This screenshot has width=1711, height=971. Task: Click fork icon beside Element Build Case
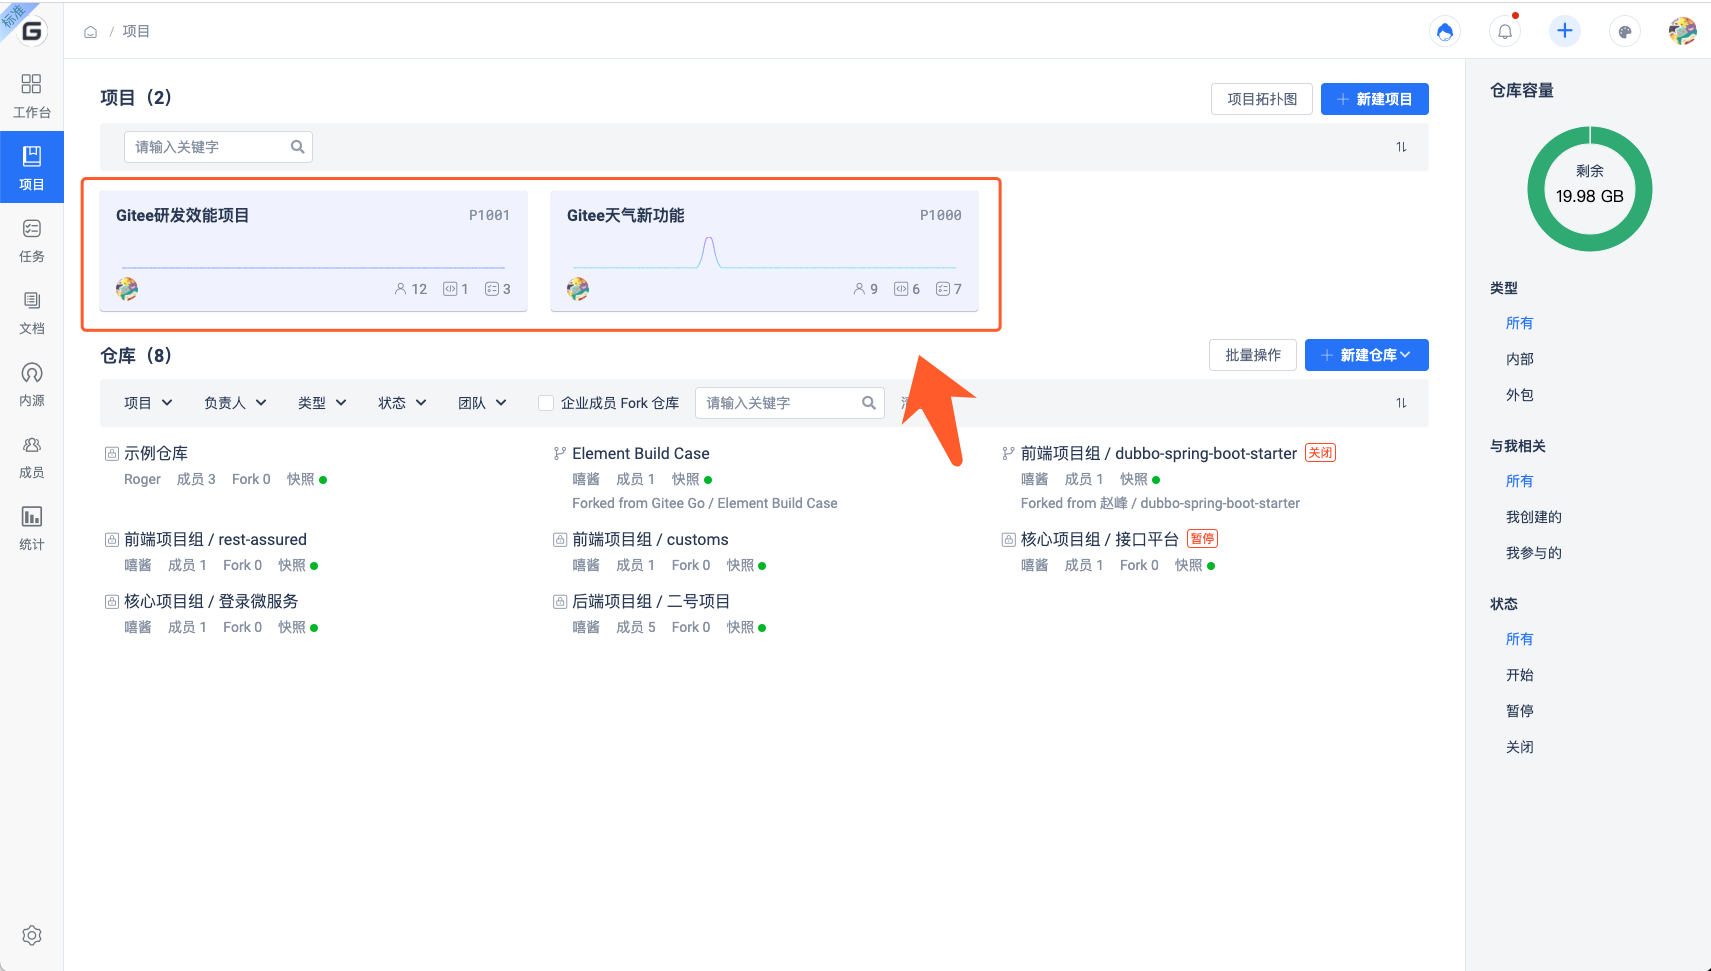560,454
